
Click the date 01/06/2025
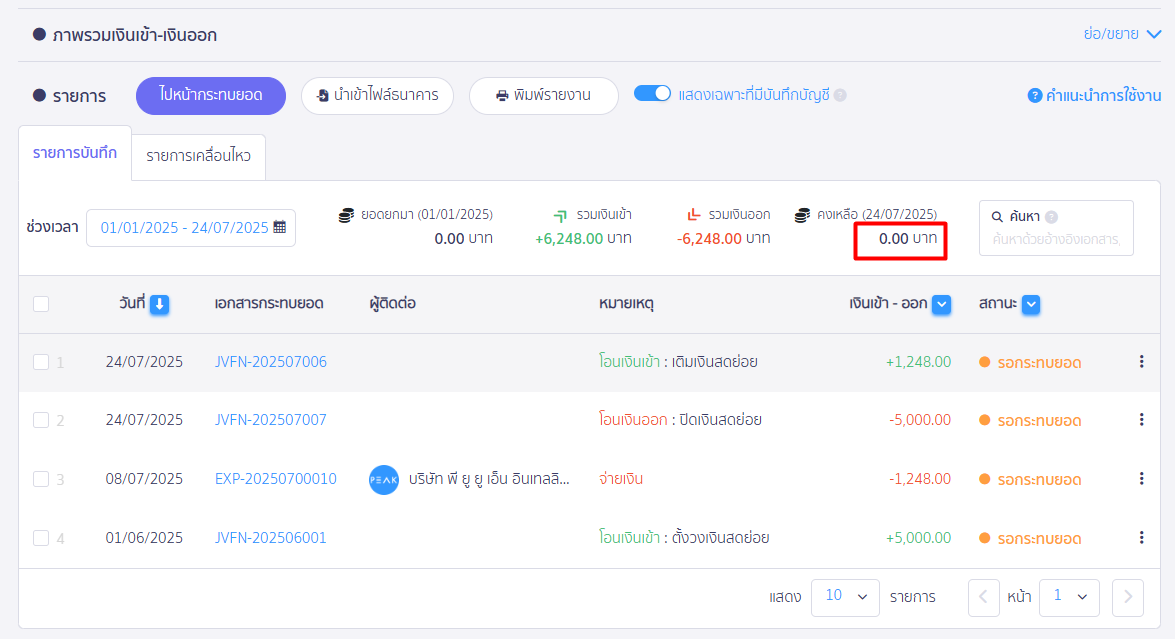[x=144, y=538]
